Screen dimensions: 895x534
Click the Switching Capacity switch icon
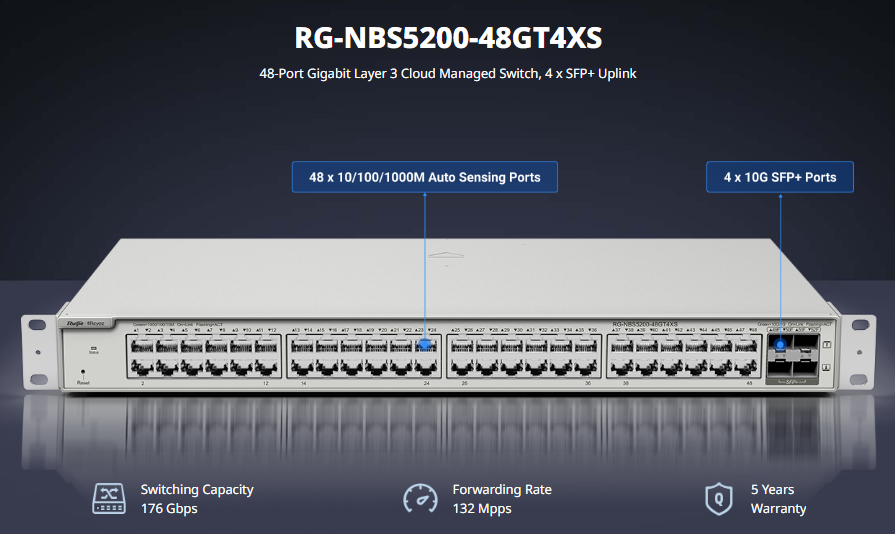click(109, 499)
